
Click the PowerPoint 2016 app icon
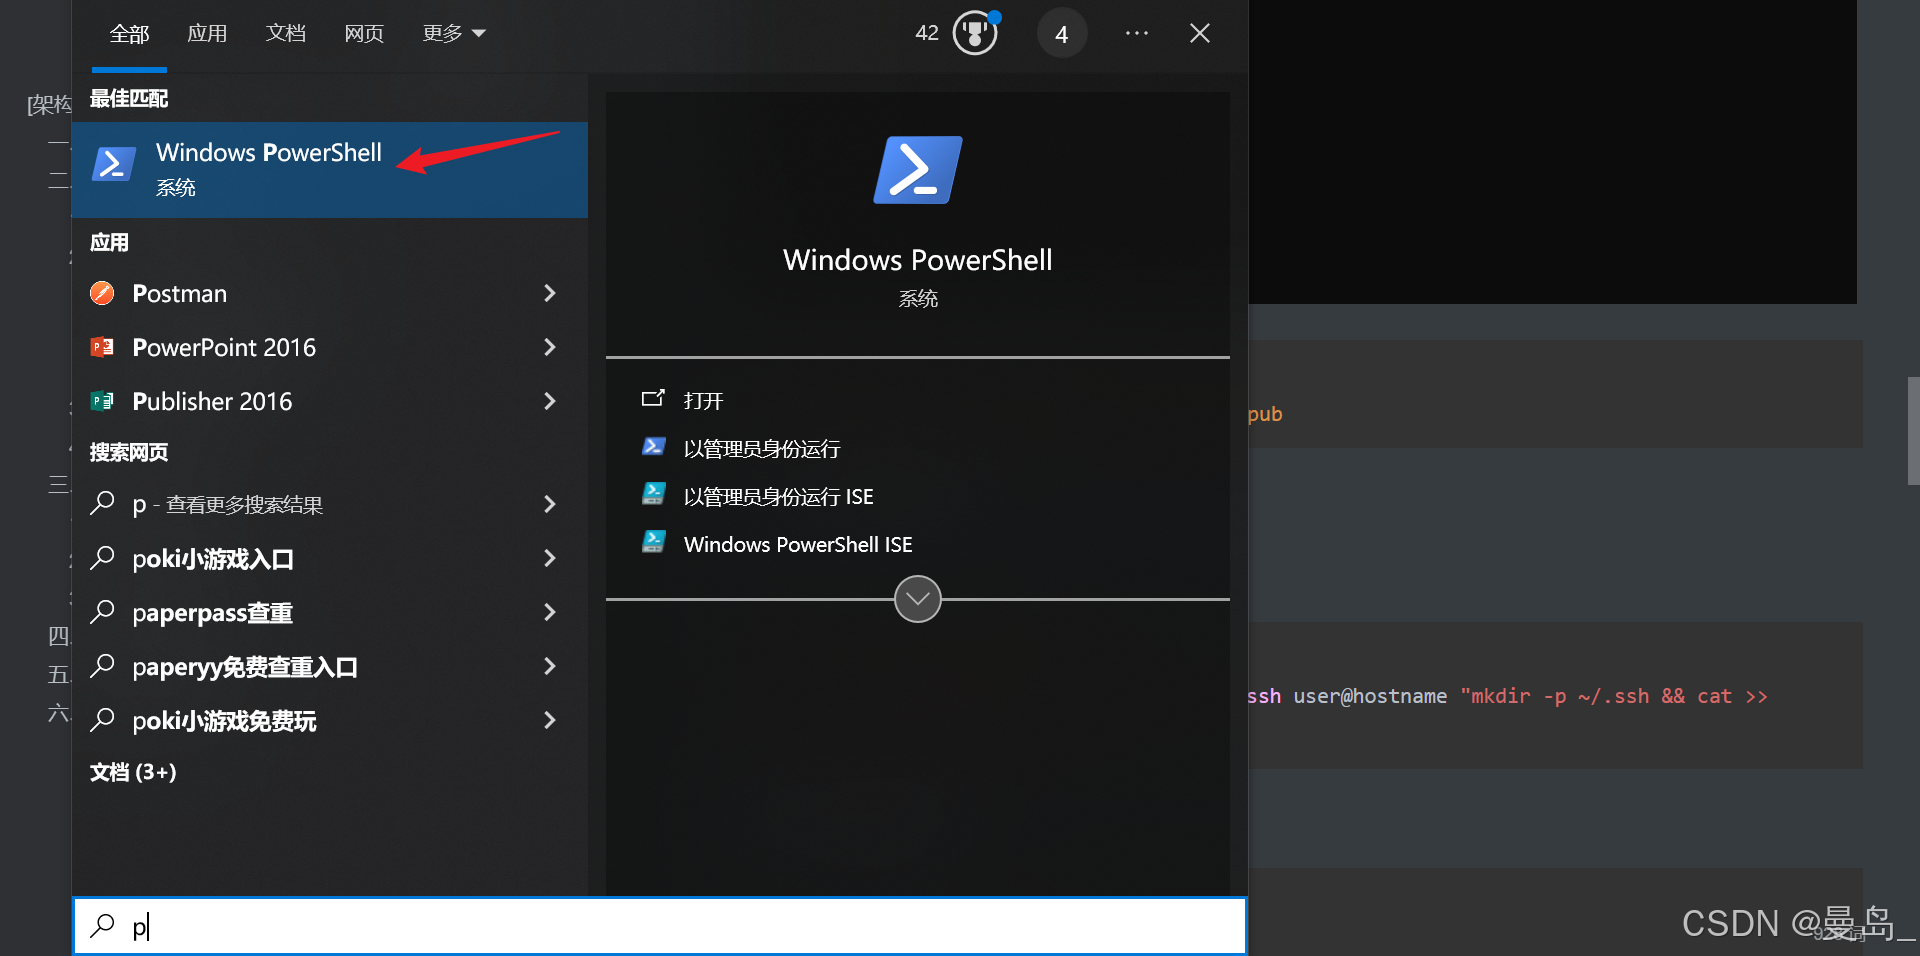[x=102, y=347]
